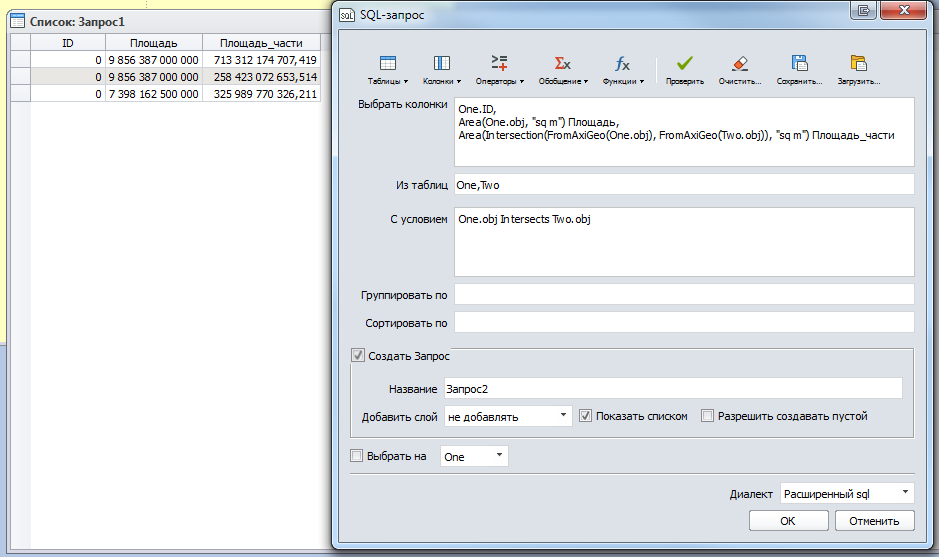Click the row selector of the 325 989 770 326,211 row

coord(20,94)
